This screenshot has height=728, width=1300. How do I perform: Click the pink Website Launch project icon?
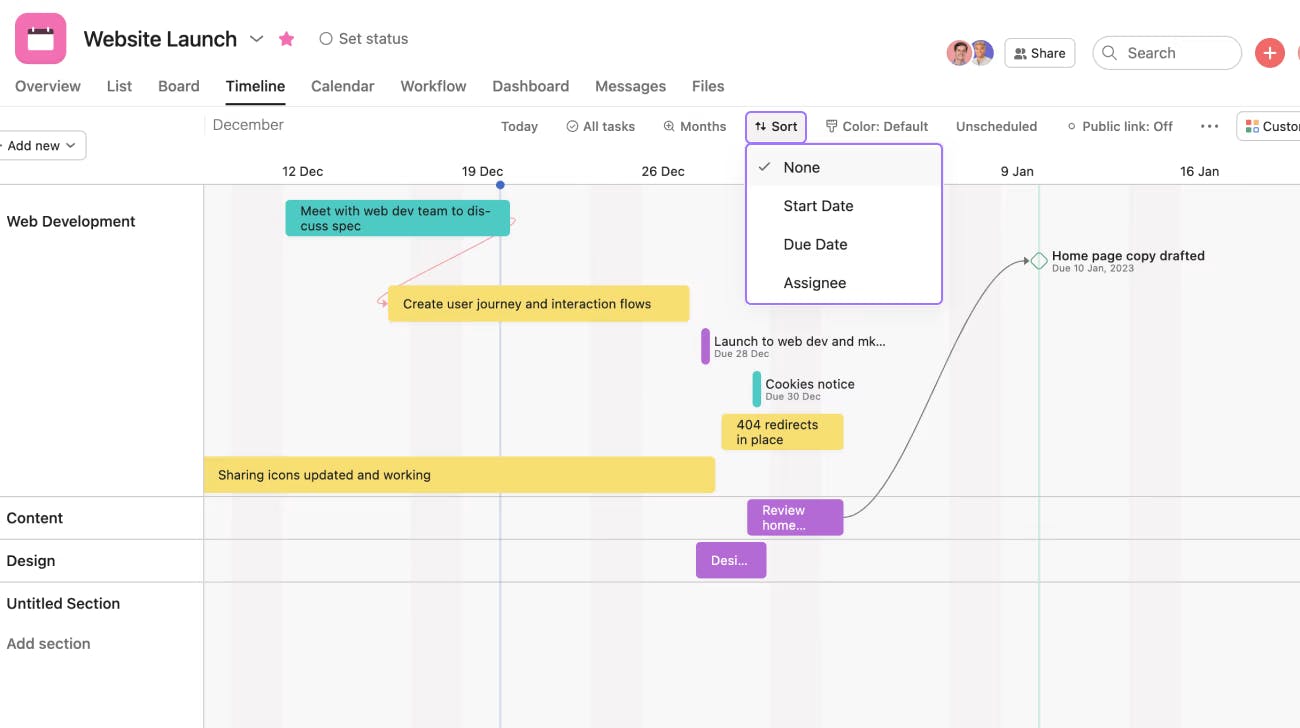[x=40, y=38]
